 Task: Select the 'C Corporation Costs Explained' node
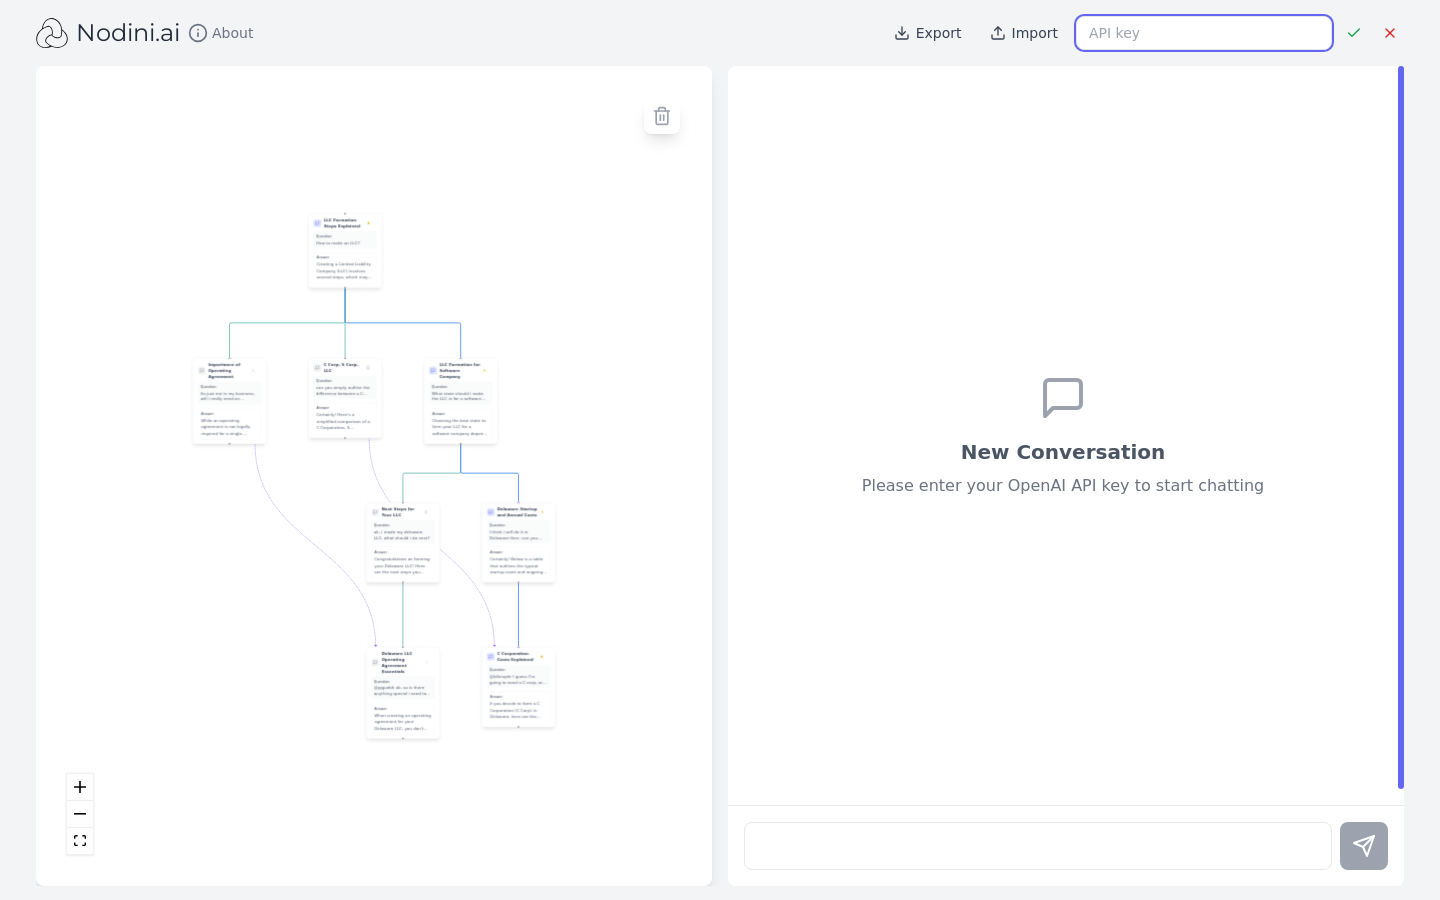(x=518, y=688)
